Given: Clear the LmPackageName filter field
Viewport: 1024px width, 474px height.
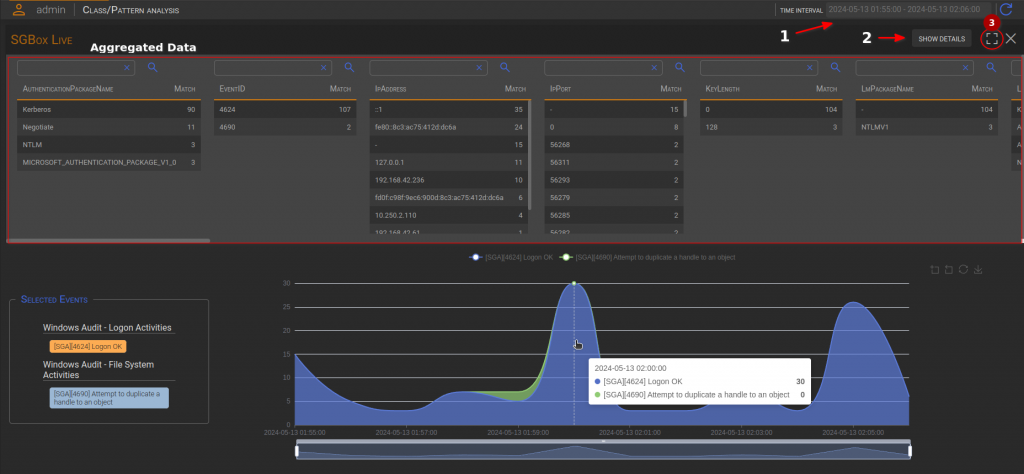Looking at the screenshot, I should tap(965, 68).
